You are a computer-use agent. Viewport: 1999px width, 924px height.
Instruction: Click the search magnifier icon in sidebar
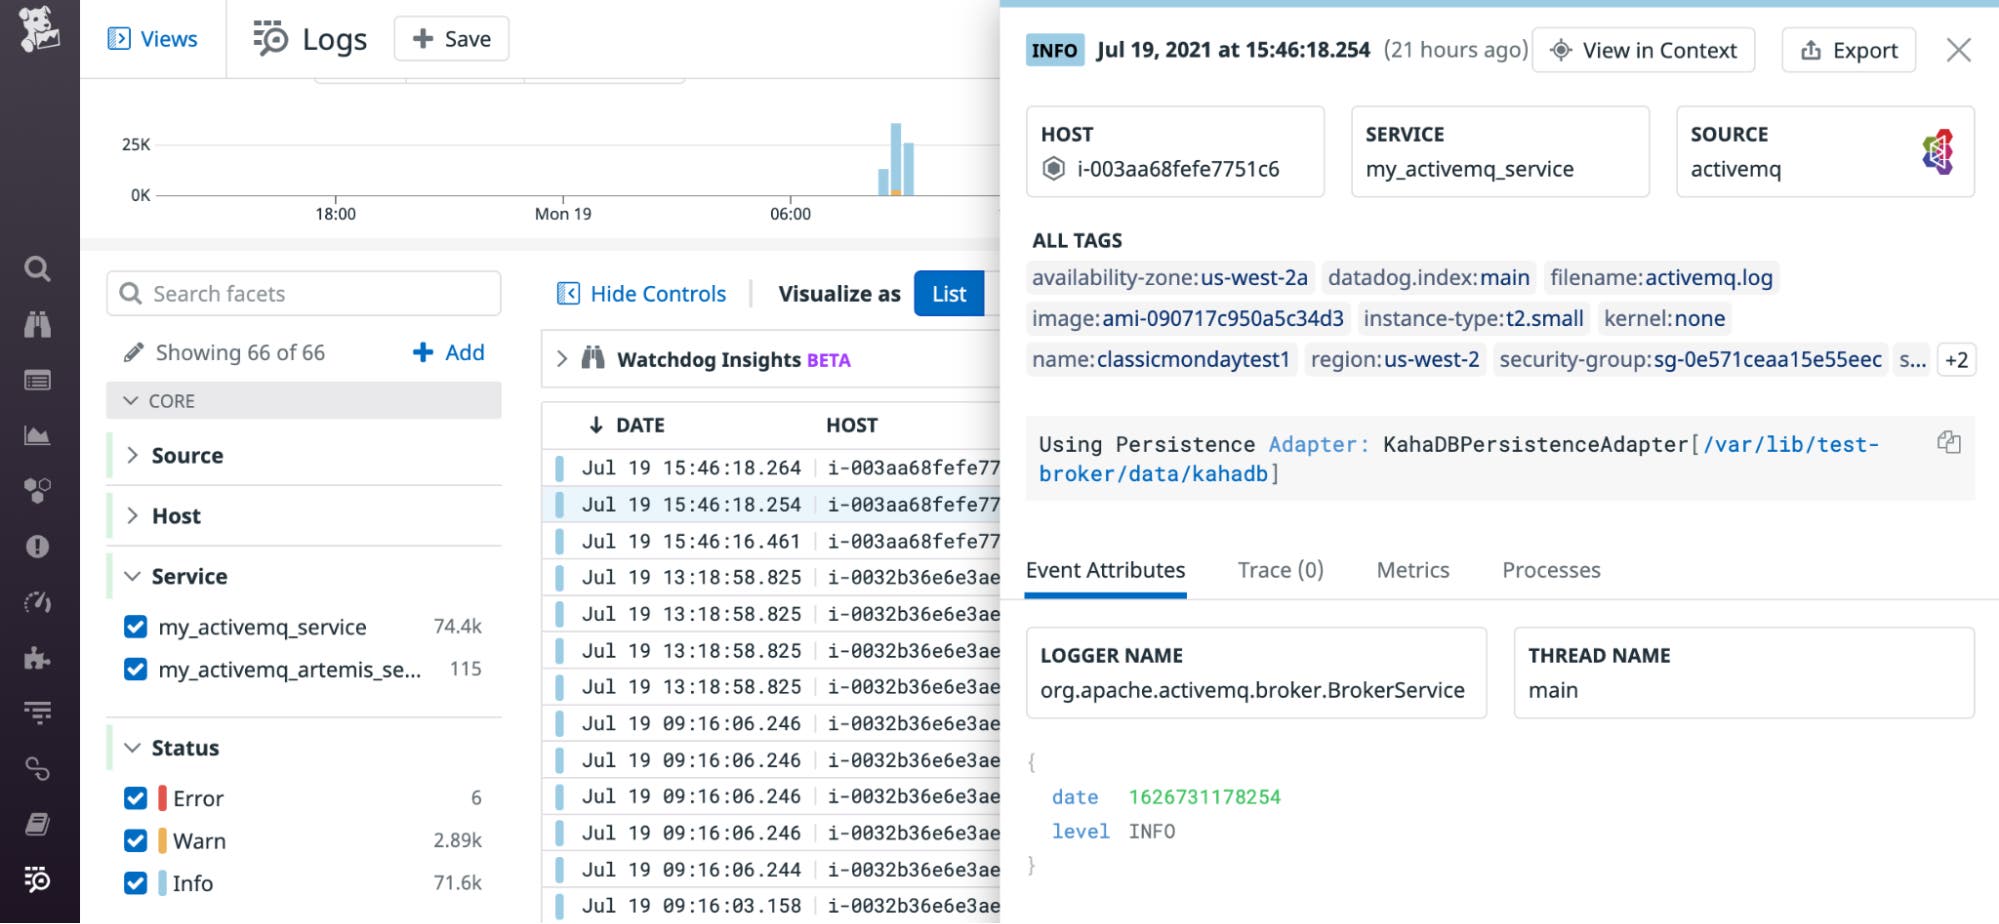[x=37, y=269]
